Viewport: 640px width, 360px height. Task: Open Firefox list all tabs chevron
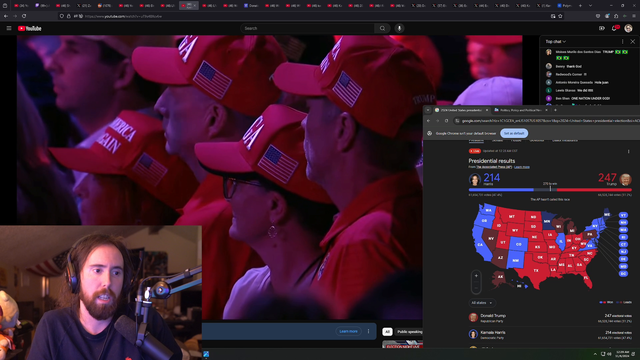(590, 6)
